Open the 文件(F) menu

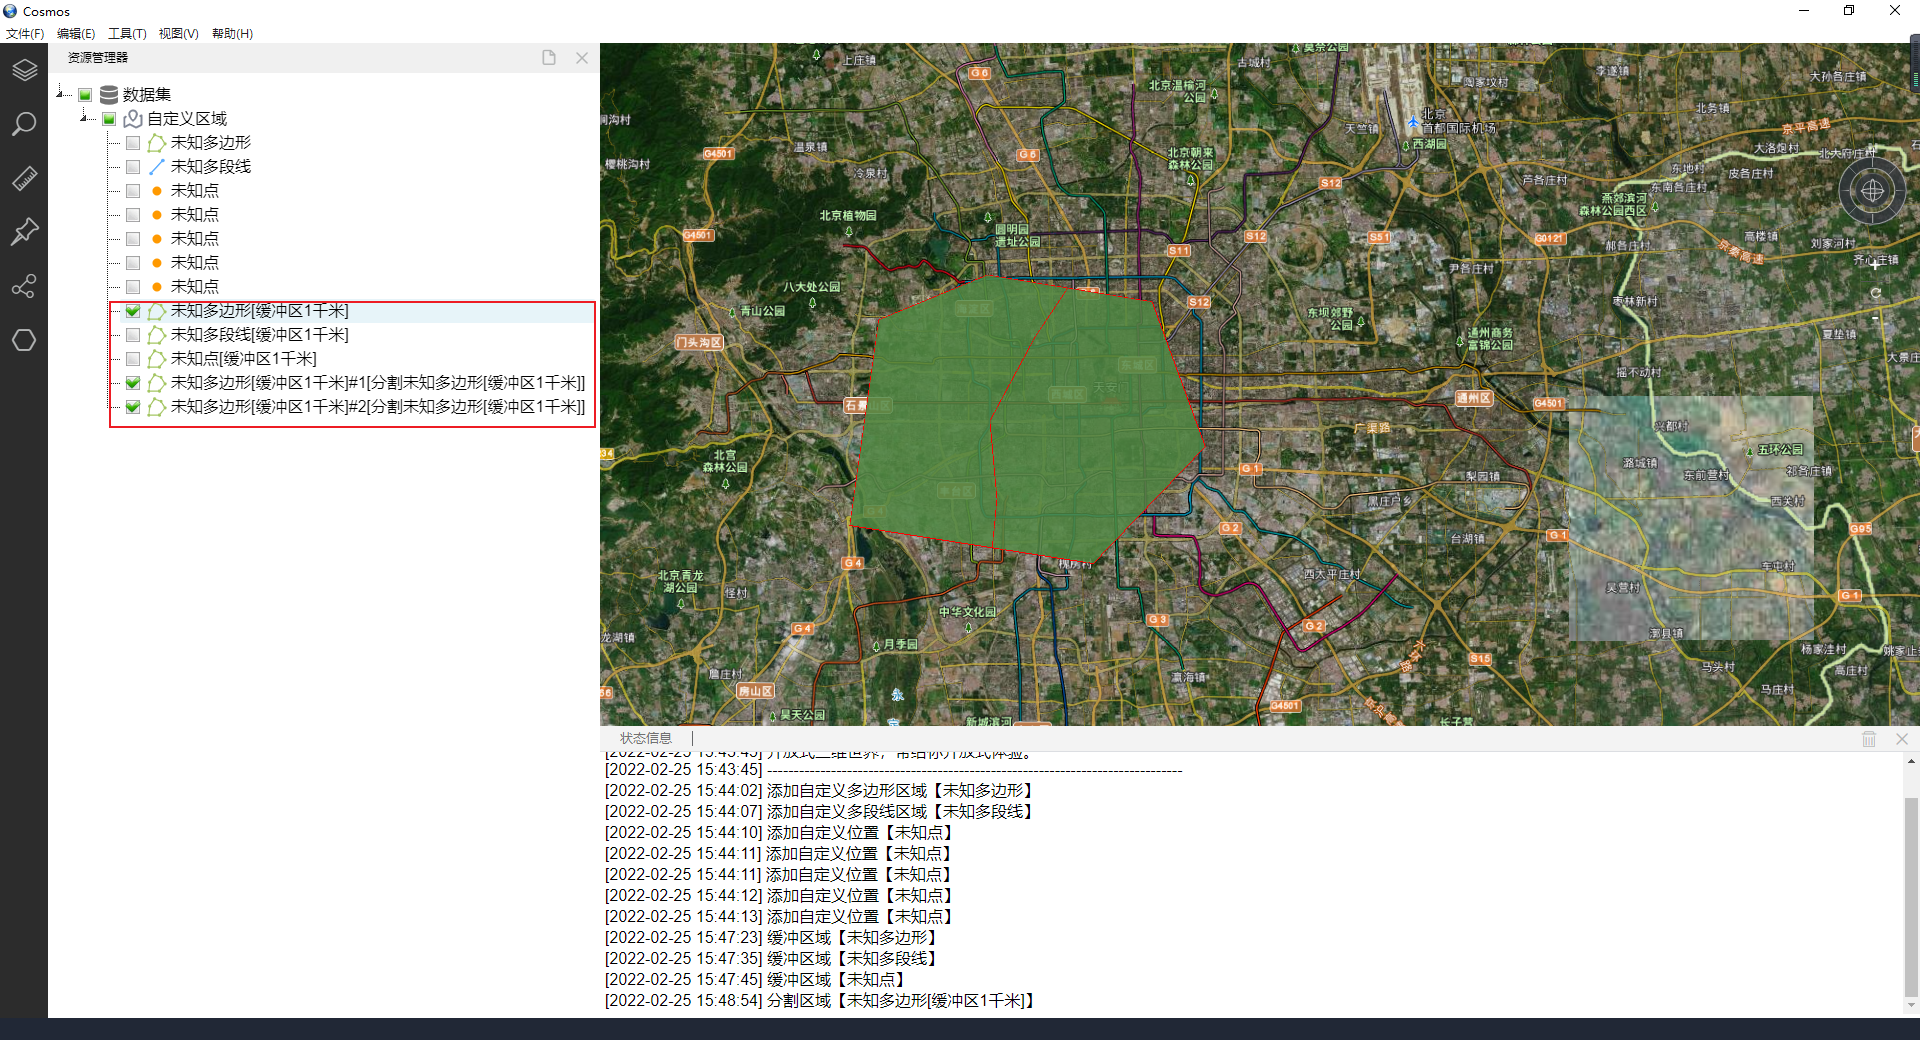point(25,33)
